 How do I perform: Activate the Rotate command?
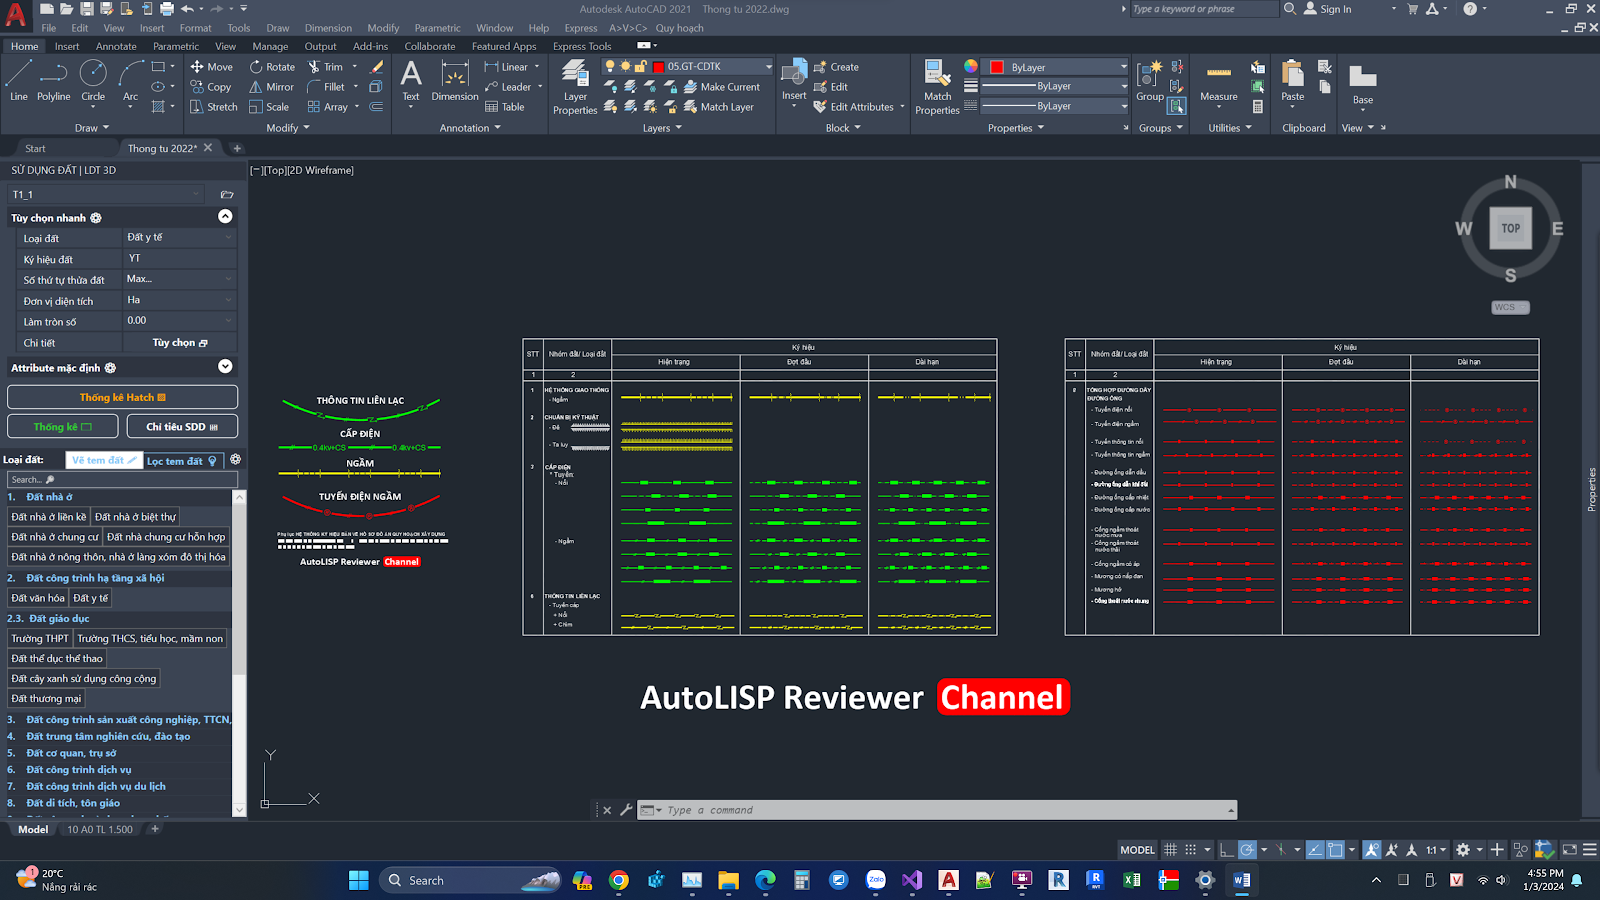tap(273, 67)
